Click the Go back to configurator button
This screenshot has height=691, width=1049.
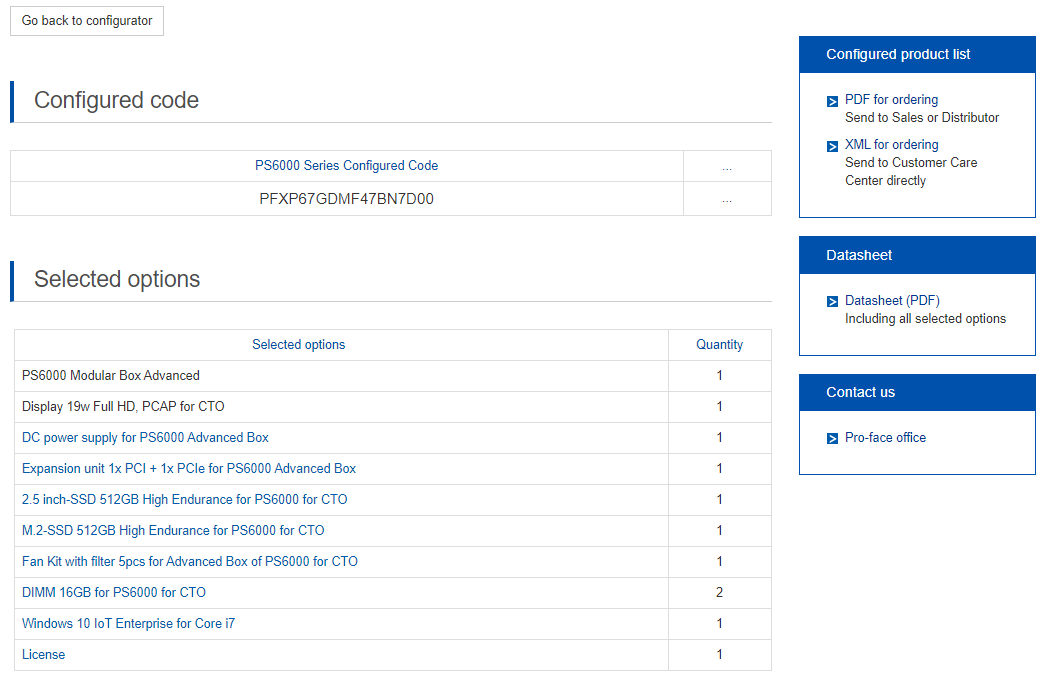[x=87, y=21]
